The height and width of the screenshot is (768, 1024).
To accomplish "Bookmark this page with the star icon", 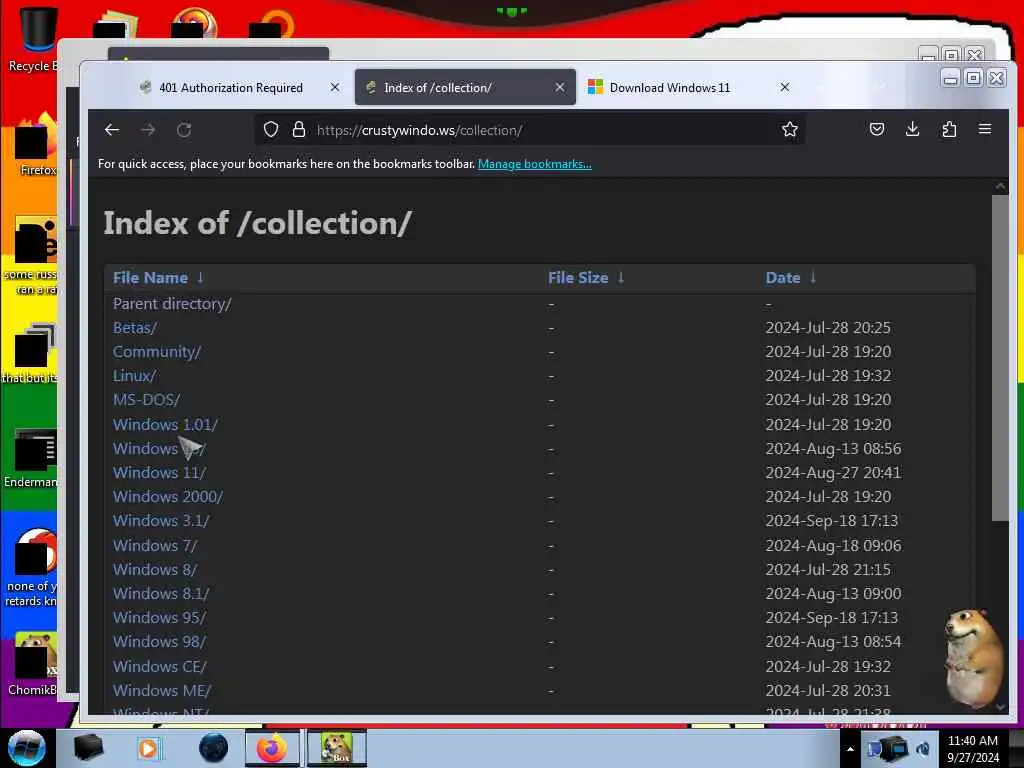I will coord(790,129).
